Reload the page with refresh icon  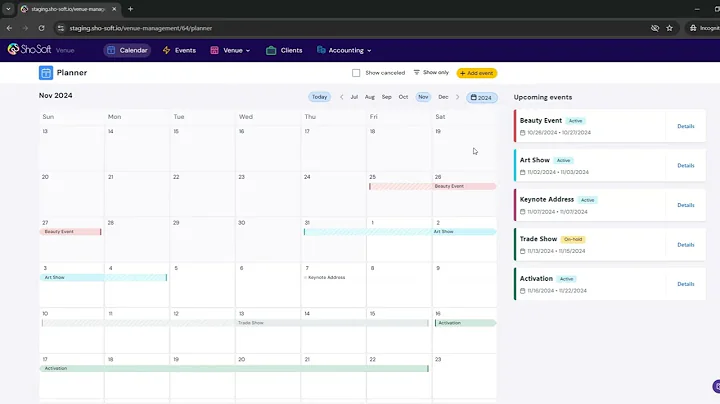click(41, 28)
